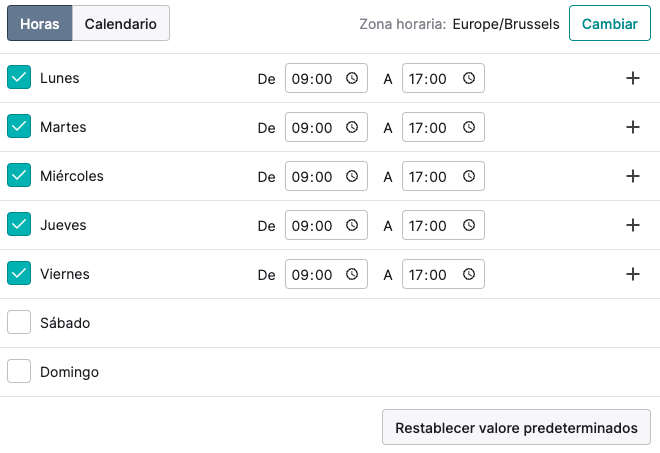Uncheck the Lunes checkbox
Image resolution: width=660 pixels, height=453 pixels.
(19, 77)
